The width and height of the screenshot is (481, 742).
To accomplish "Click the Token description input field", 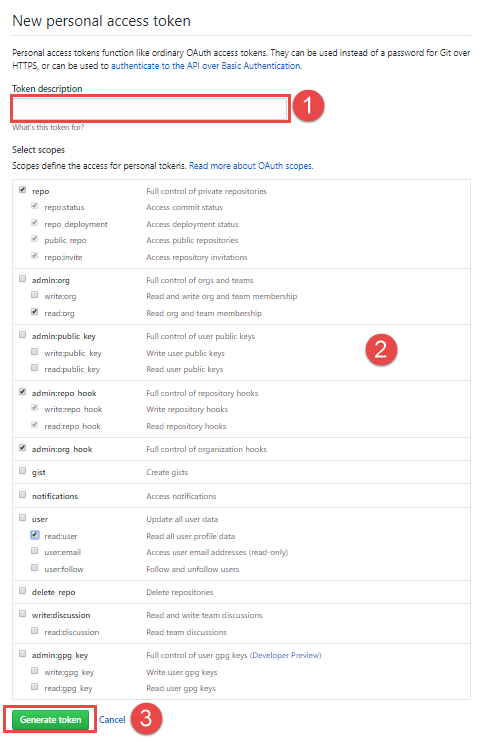I will pyautogui.click(x=150, y=108).
